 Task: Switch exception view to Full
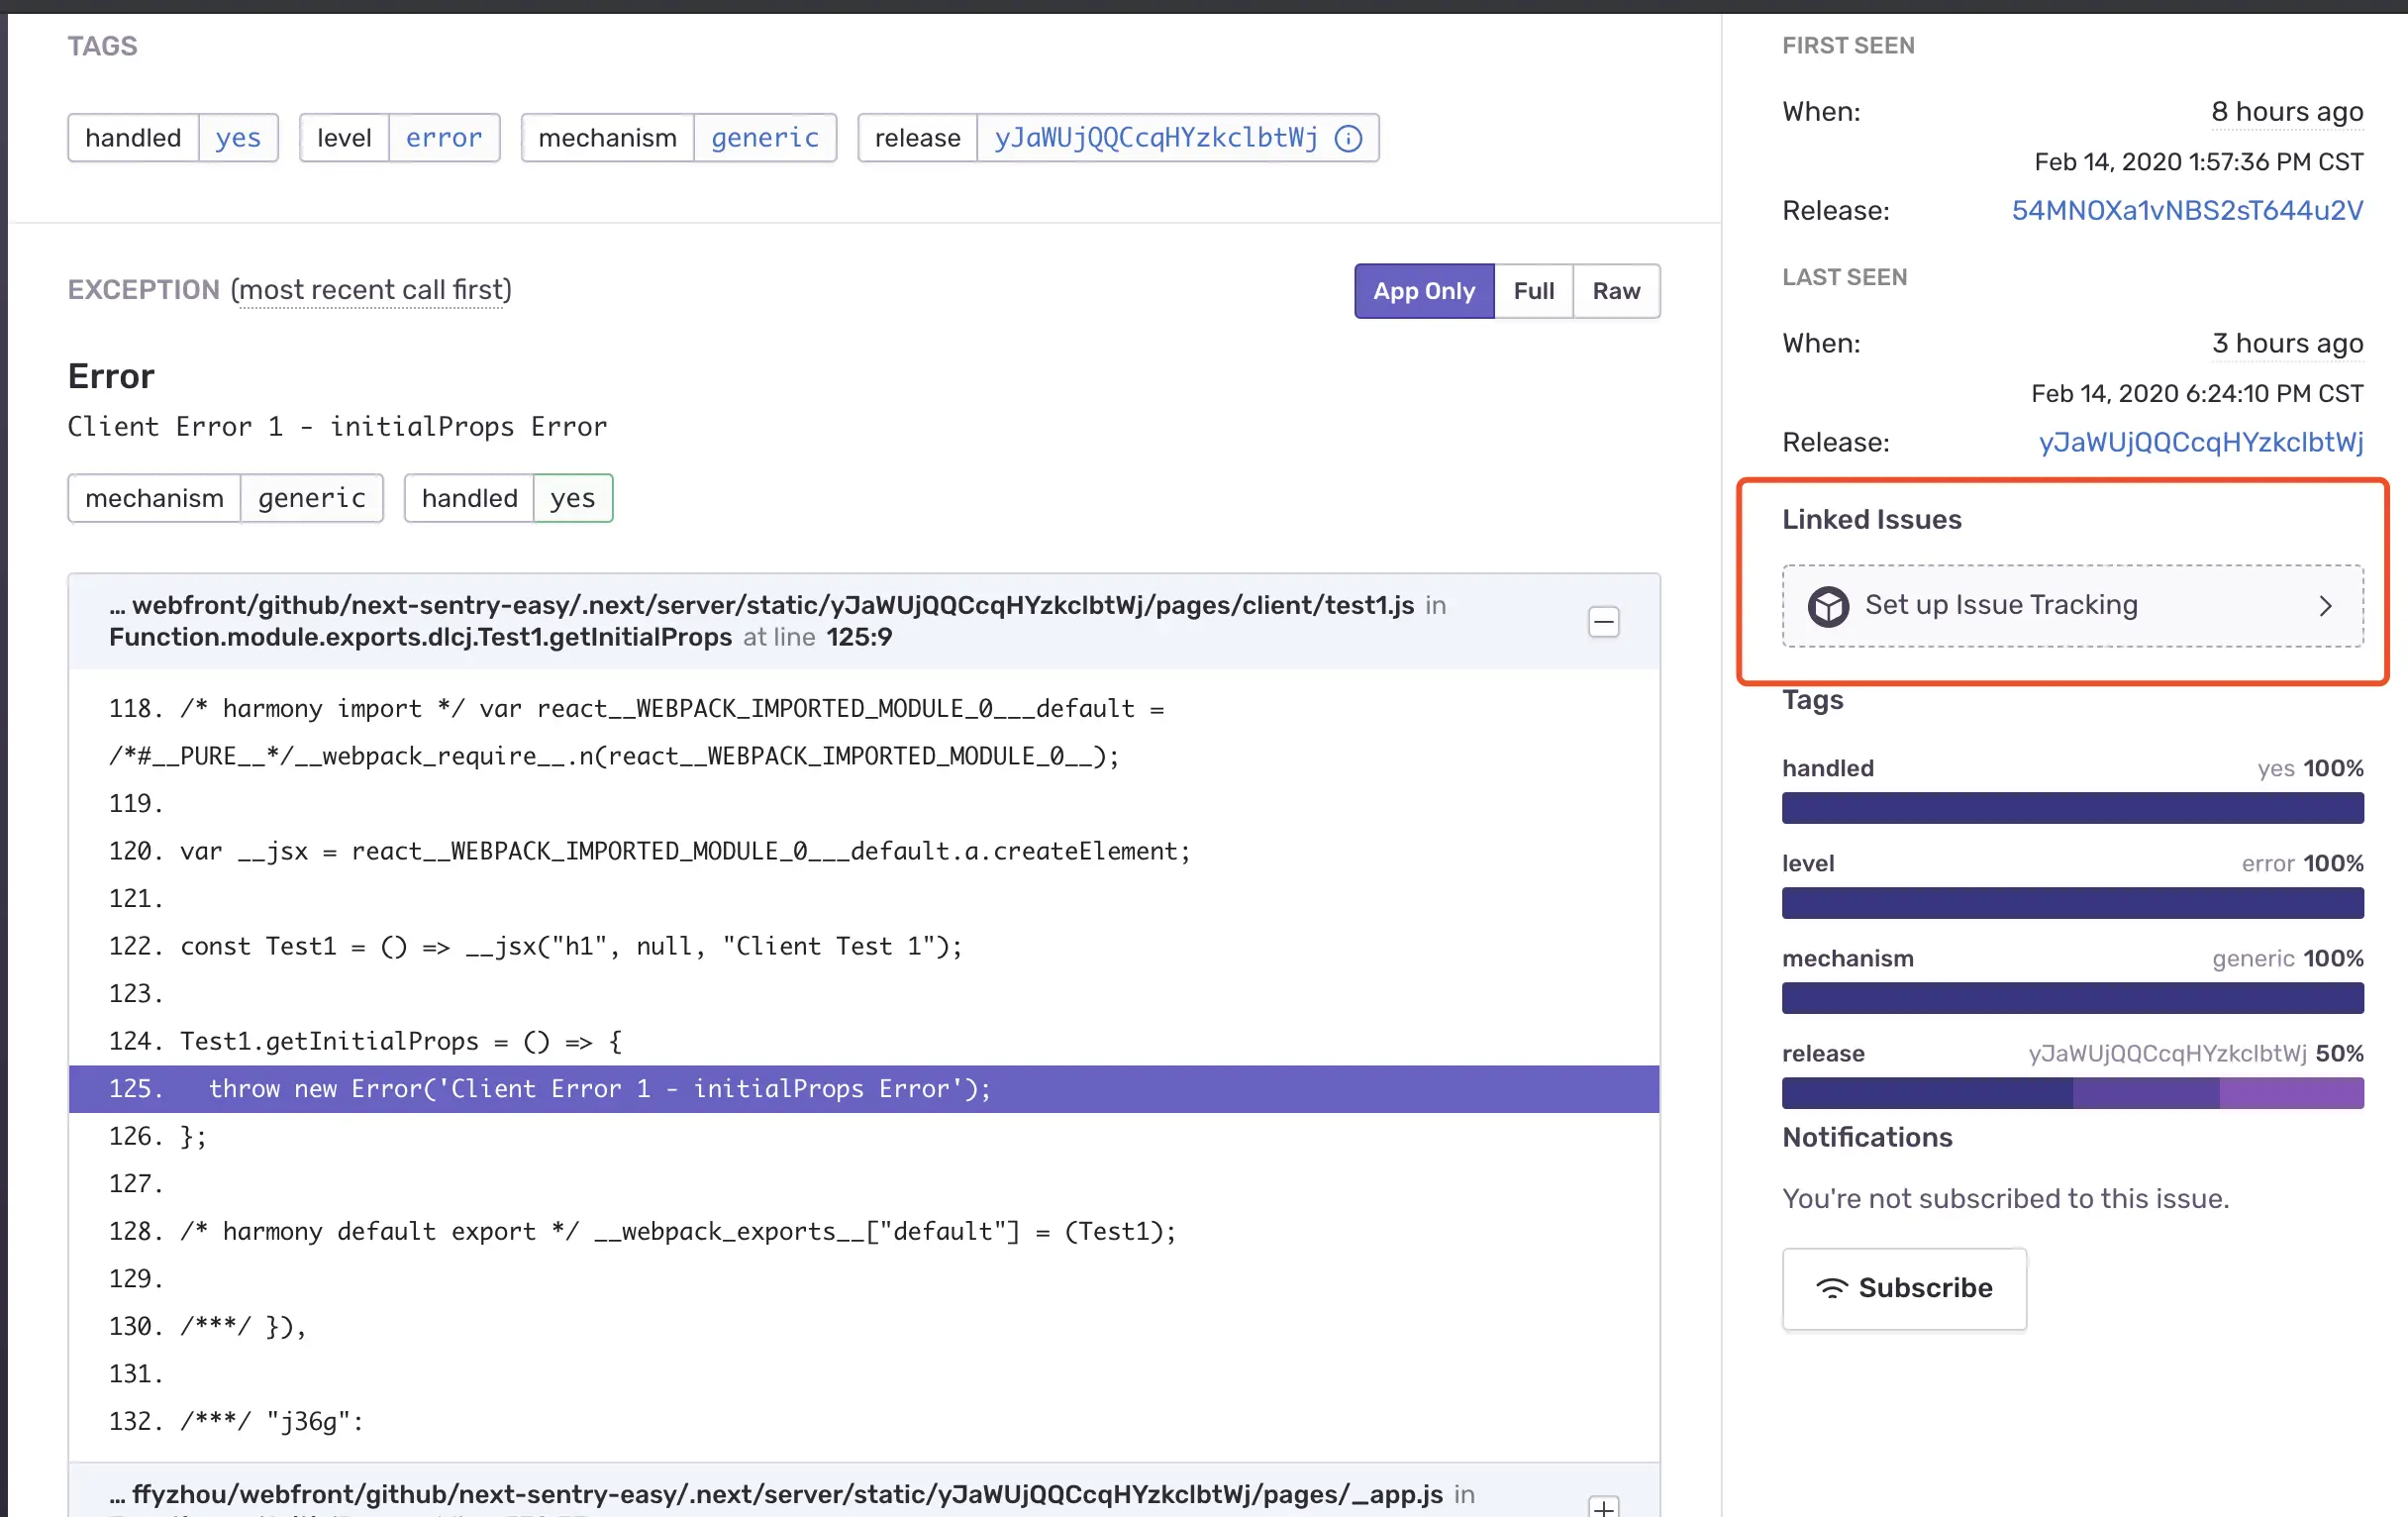click(1533, 291)
